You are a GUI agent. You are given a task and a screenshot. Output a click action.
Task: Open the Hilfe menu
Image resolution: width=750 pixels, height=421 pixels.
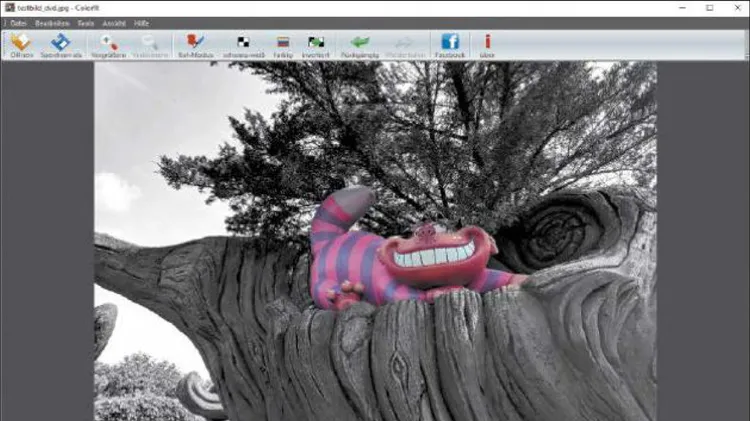pos(141,23)
